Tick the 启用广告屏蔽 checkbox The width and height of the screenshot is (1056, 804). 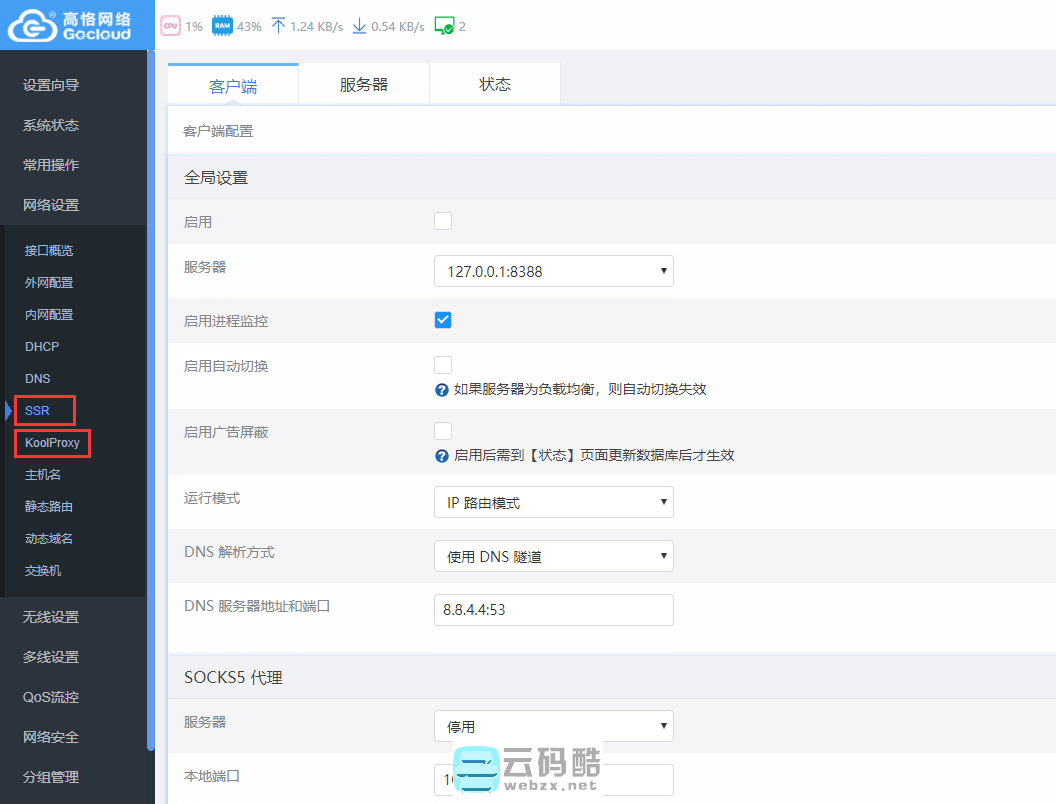(443, 431)
